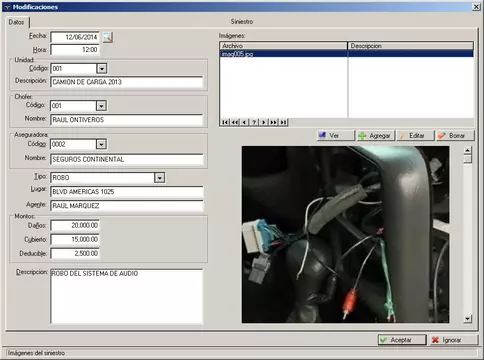Click the image preview scroll down arrow
The height and width of the screenshot is (360, 484).
[467, 319]
